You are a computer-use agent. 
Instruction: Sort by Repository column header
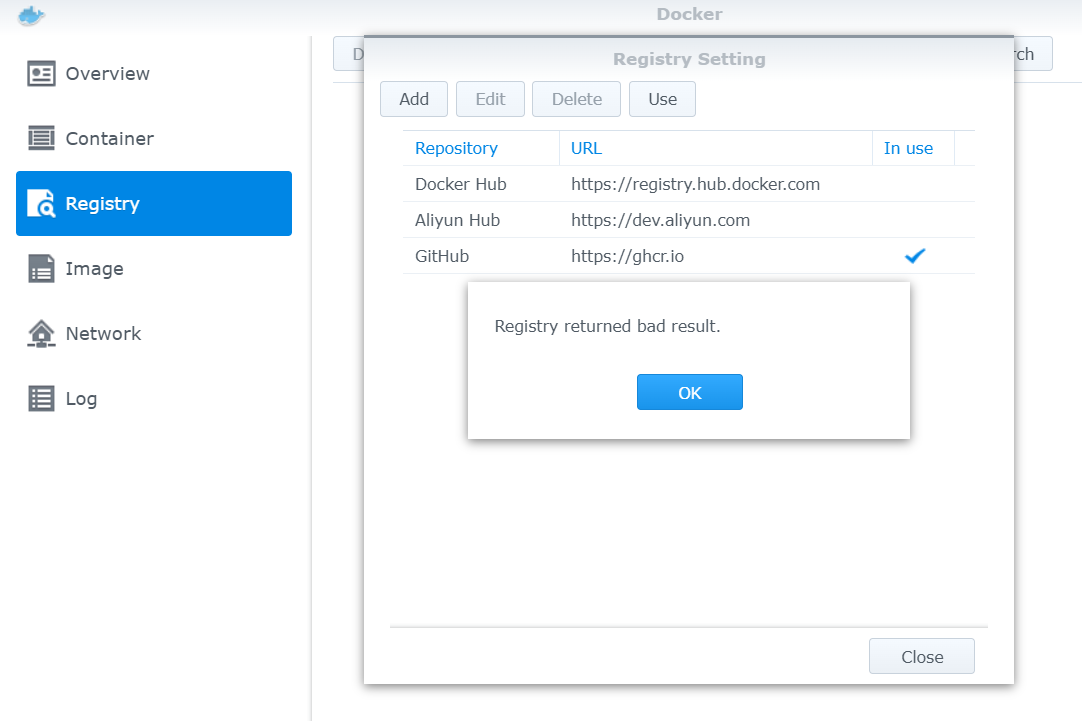point(456,148)
